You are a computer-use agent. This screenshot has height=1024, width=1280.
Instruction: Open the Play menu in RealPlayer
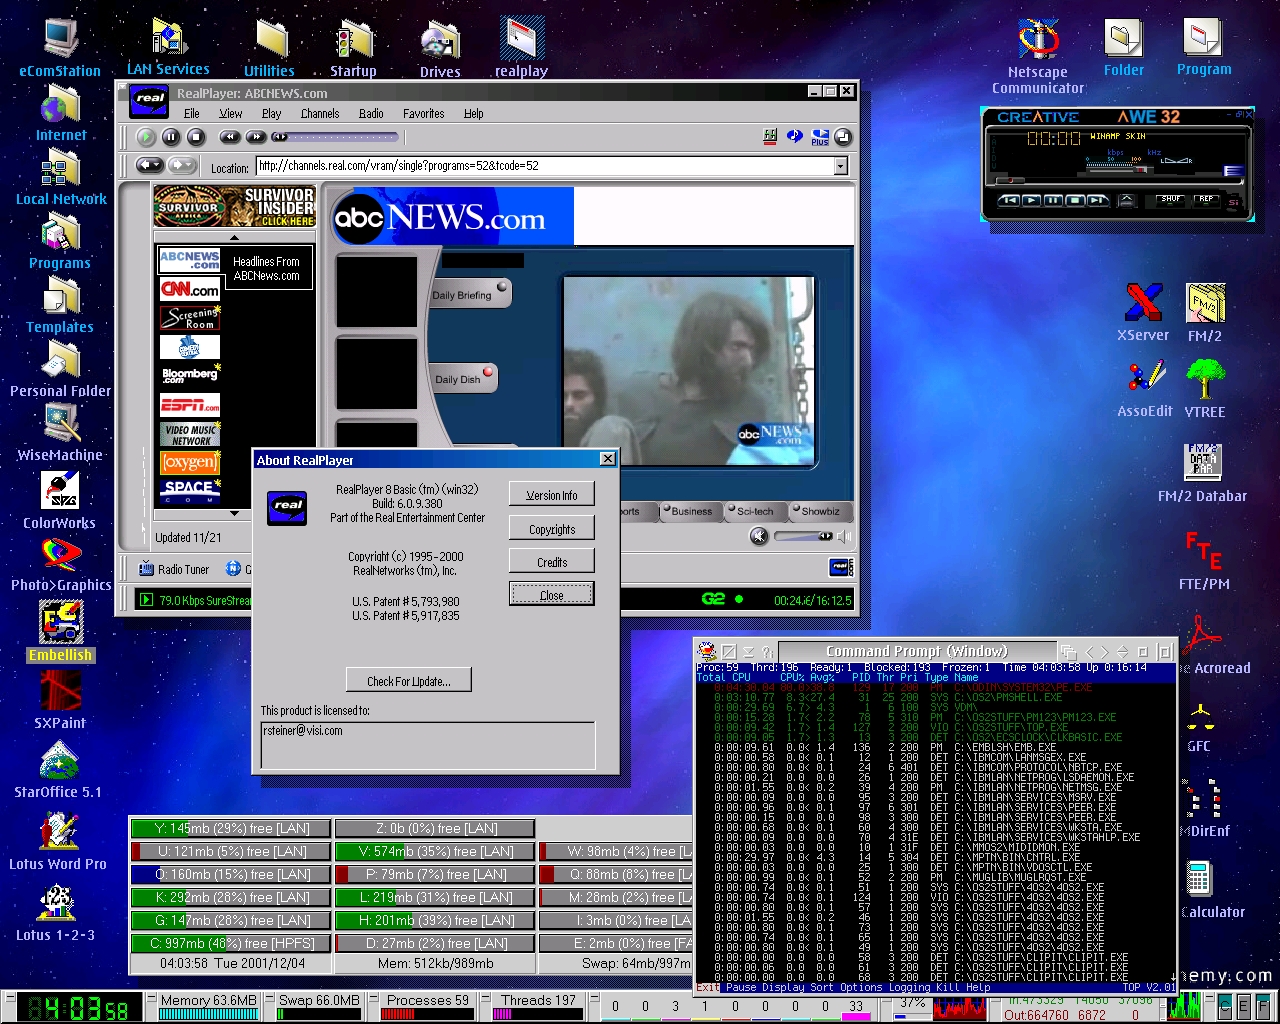click(271, 113)
